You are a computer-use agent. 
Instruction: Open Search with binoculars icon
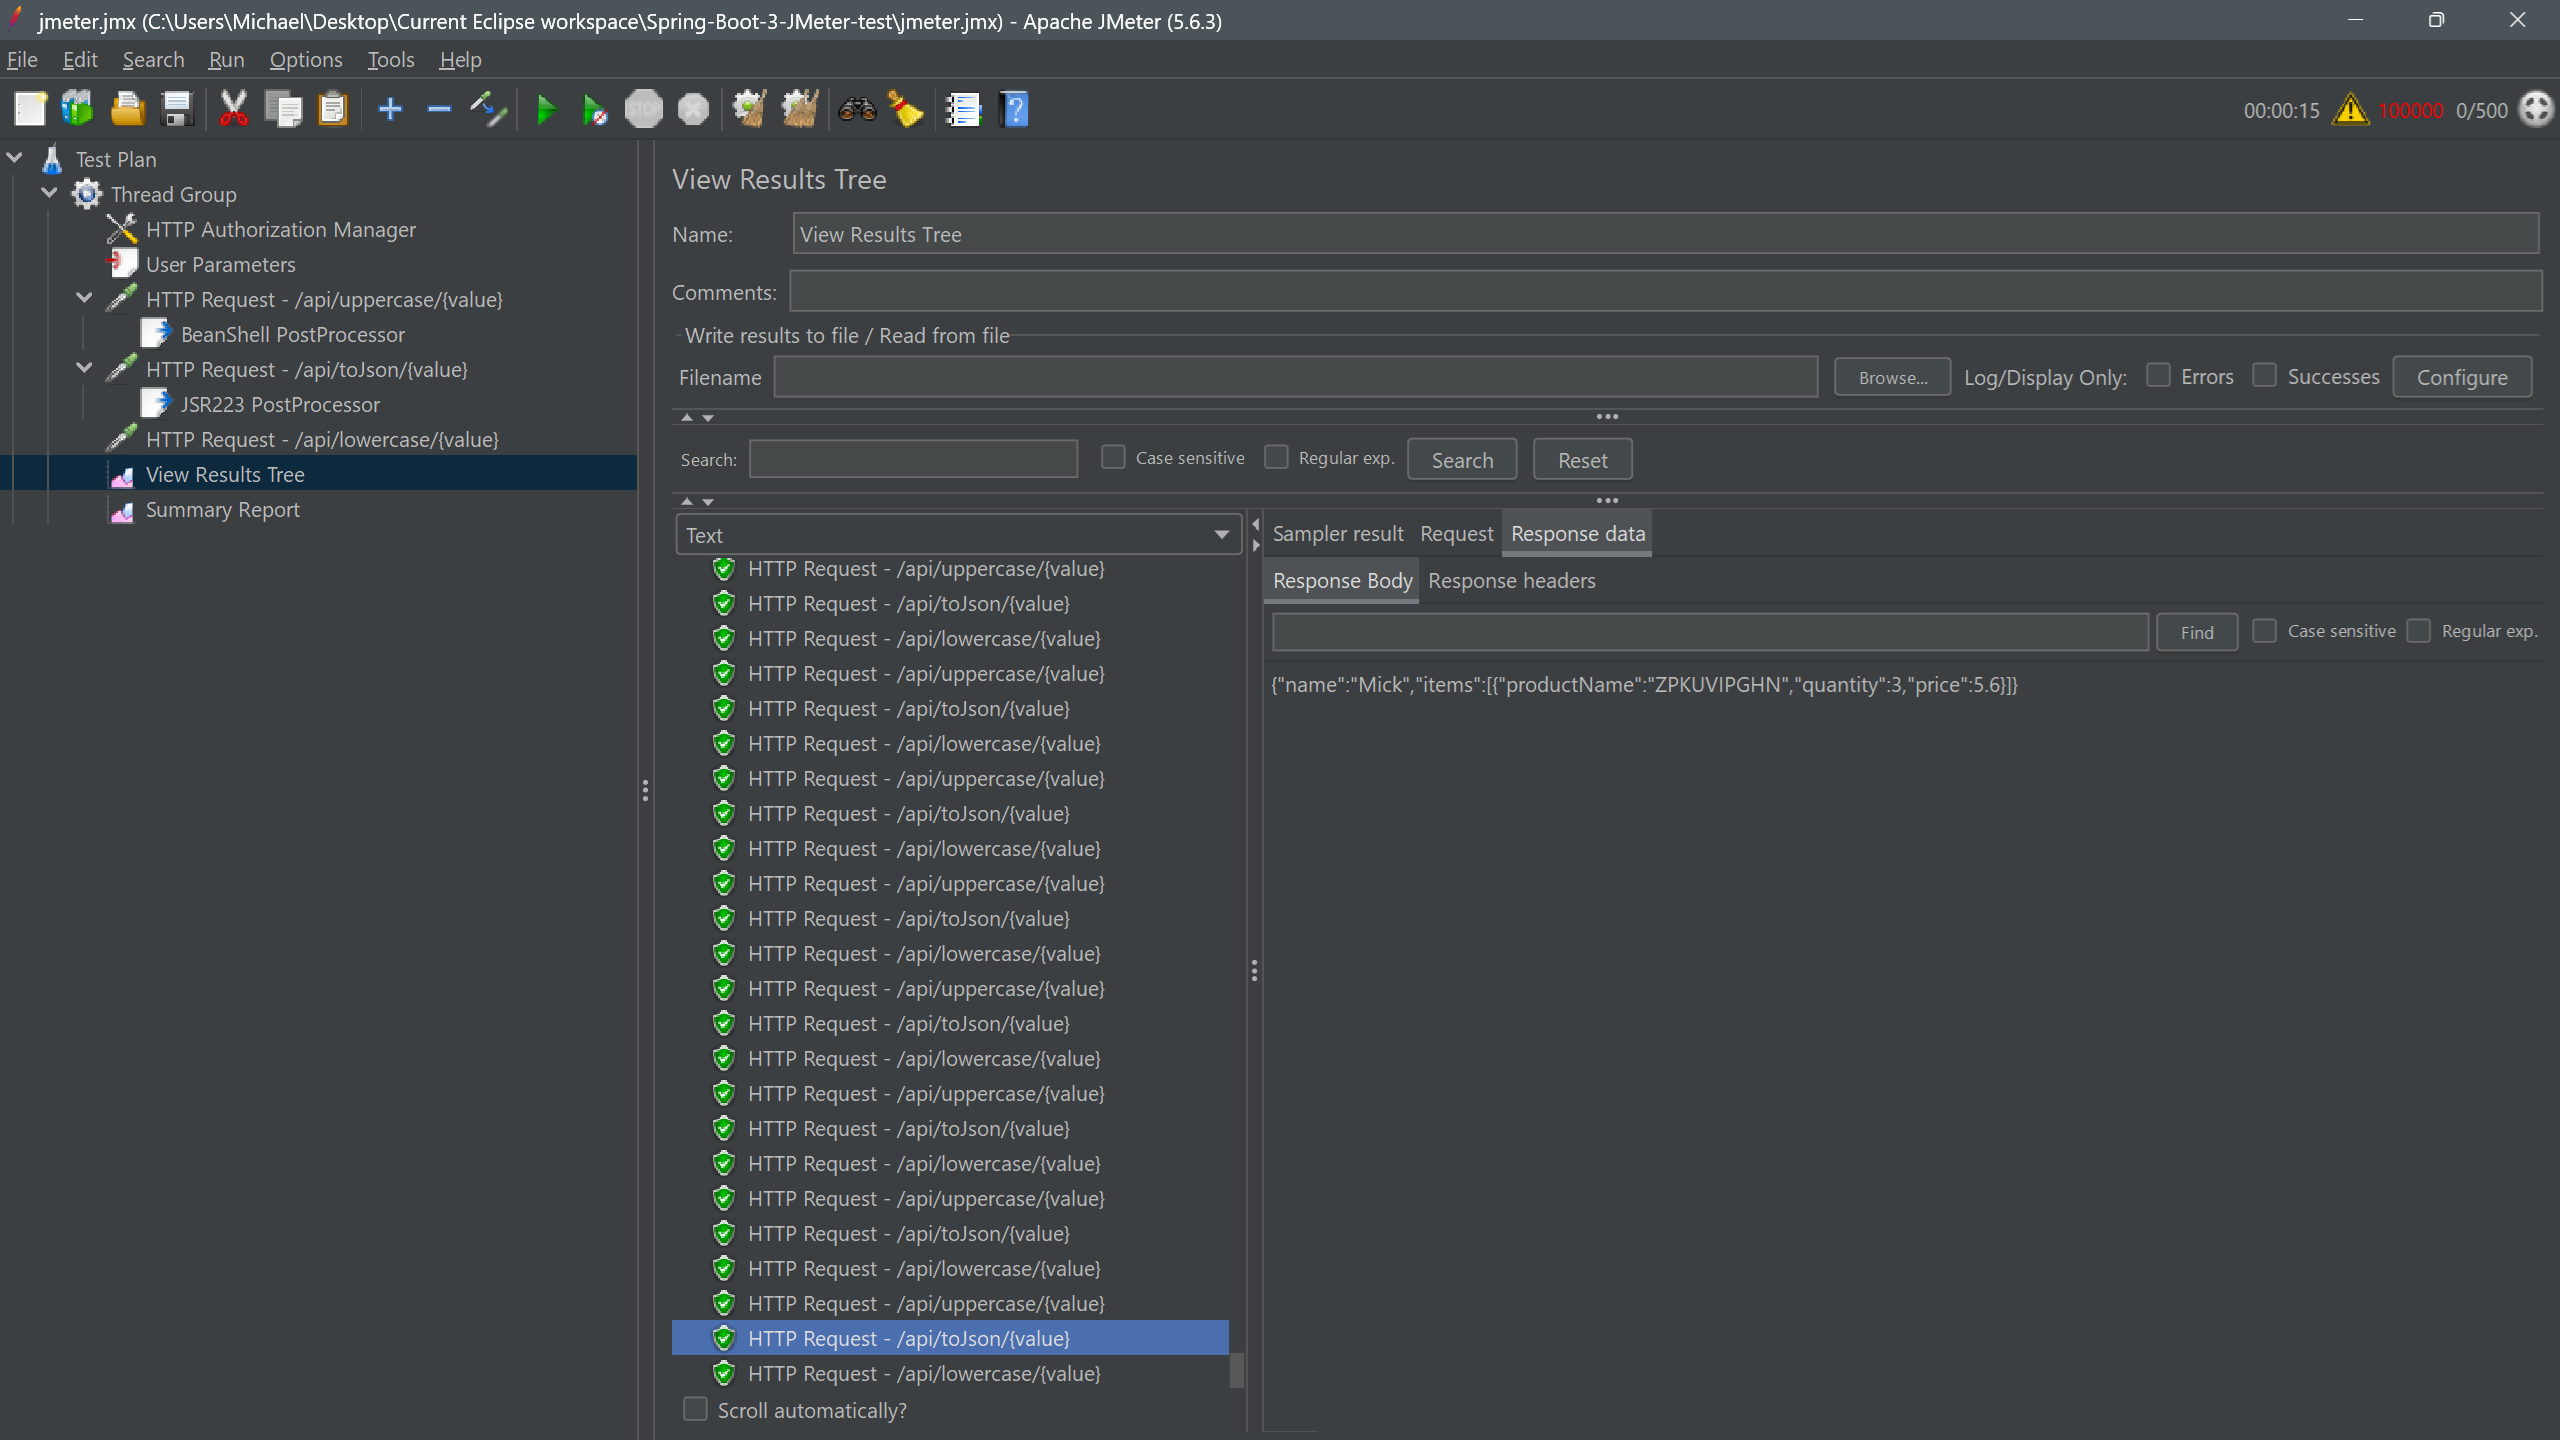857,109
